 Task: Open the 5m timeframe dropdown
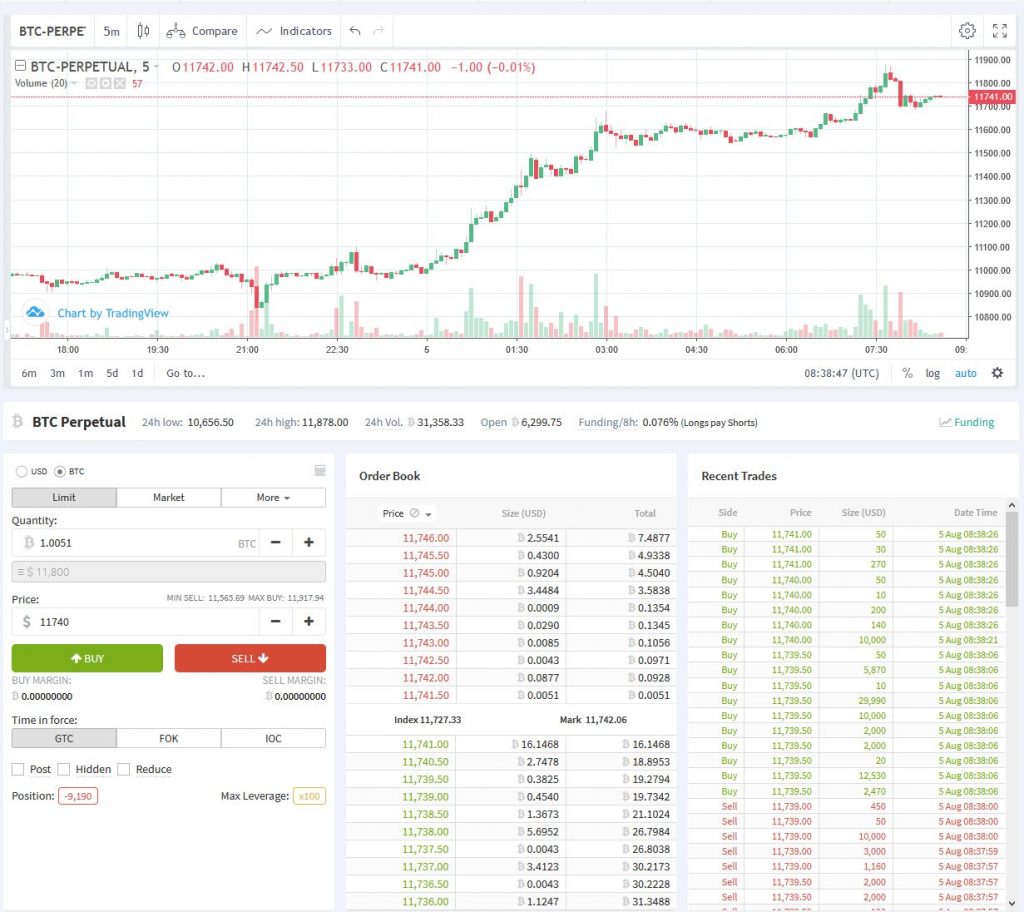[111, 31]
